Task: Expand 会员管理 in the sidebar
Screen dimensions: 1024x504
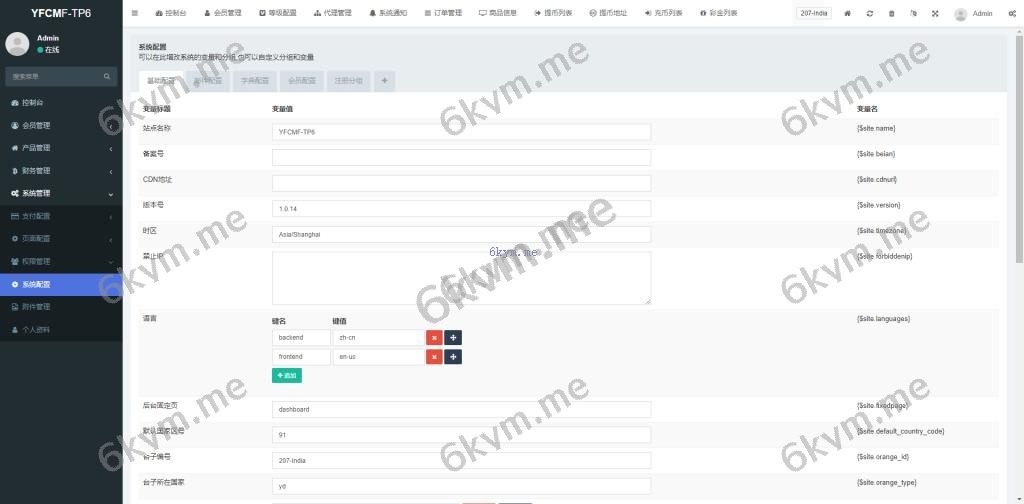Action: (61, 125)
